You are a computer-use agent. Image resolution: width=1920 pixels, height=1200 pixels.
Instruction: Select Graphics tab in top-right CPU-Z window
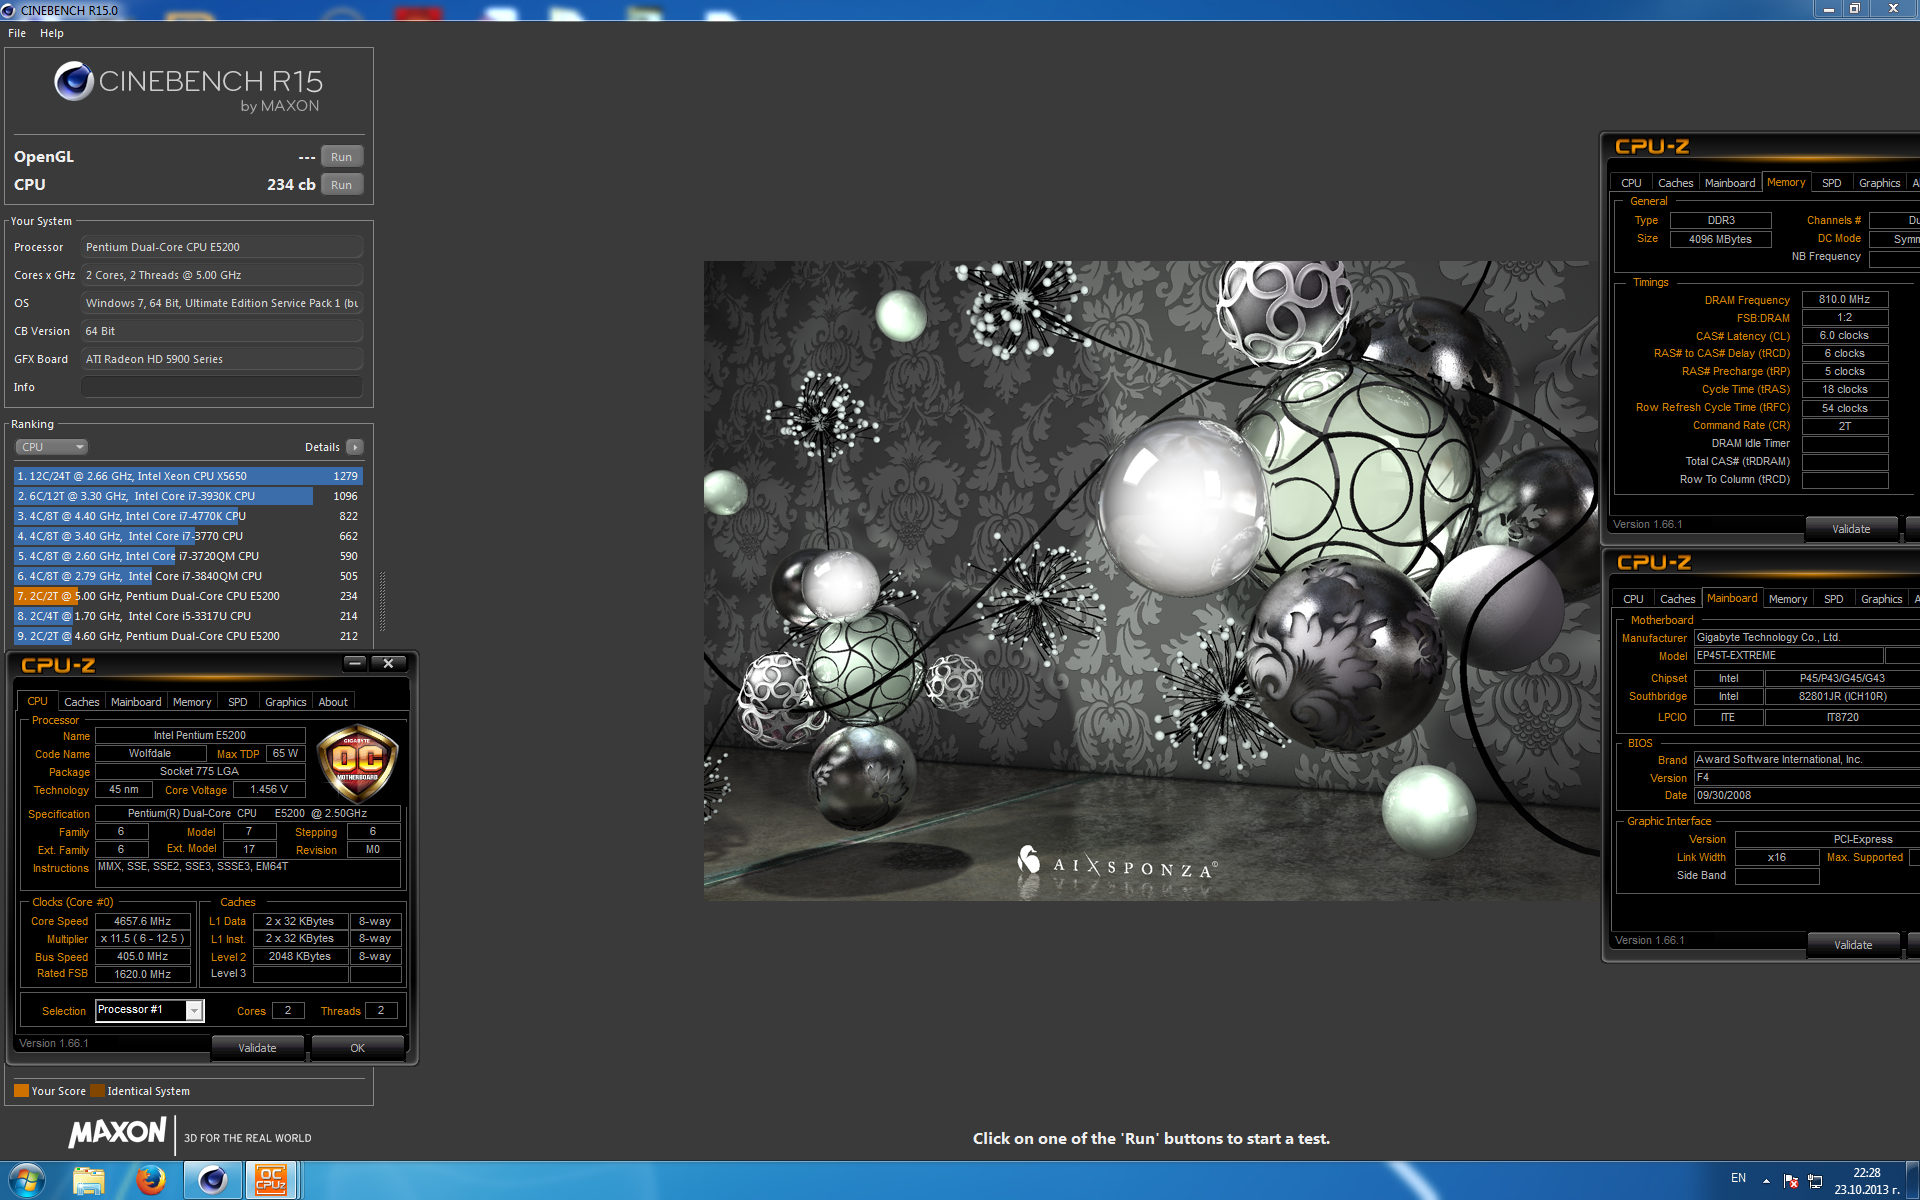(x=1880, y=183)
